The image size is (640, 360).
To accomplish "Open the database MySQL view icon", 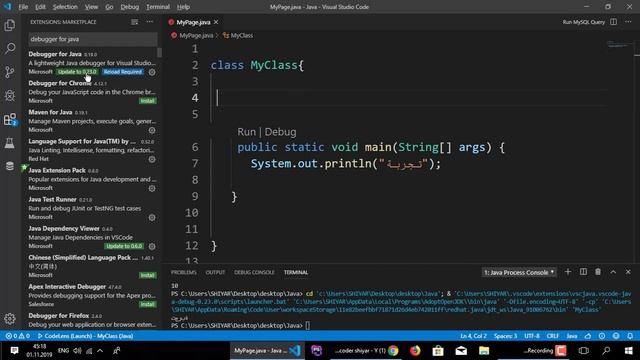I will (9, 166).
